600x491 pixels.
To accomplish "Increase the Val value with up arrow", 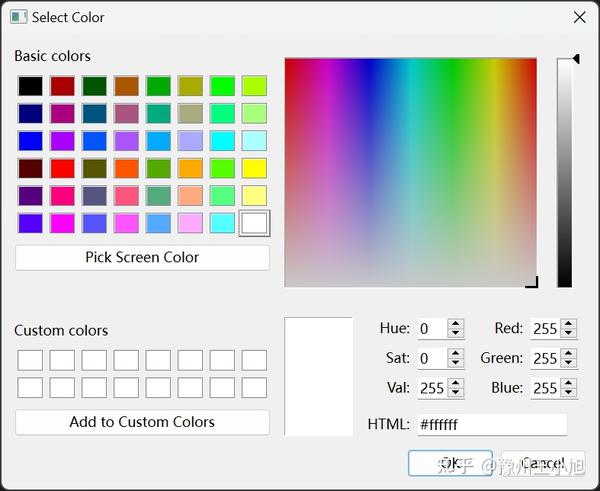I will coord(455,383).
